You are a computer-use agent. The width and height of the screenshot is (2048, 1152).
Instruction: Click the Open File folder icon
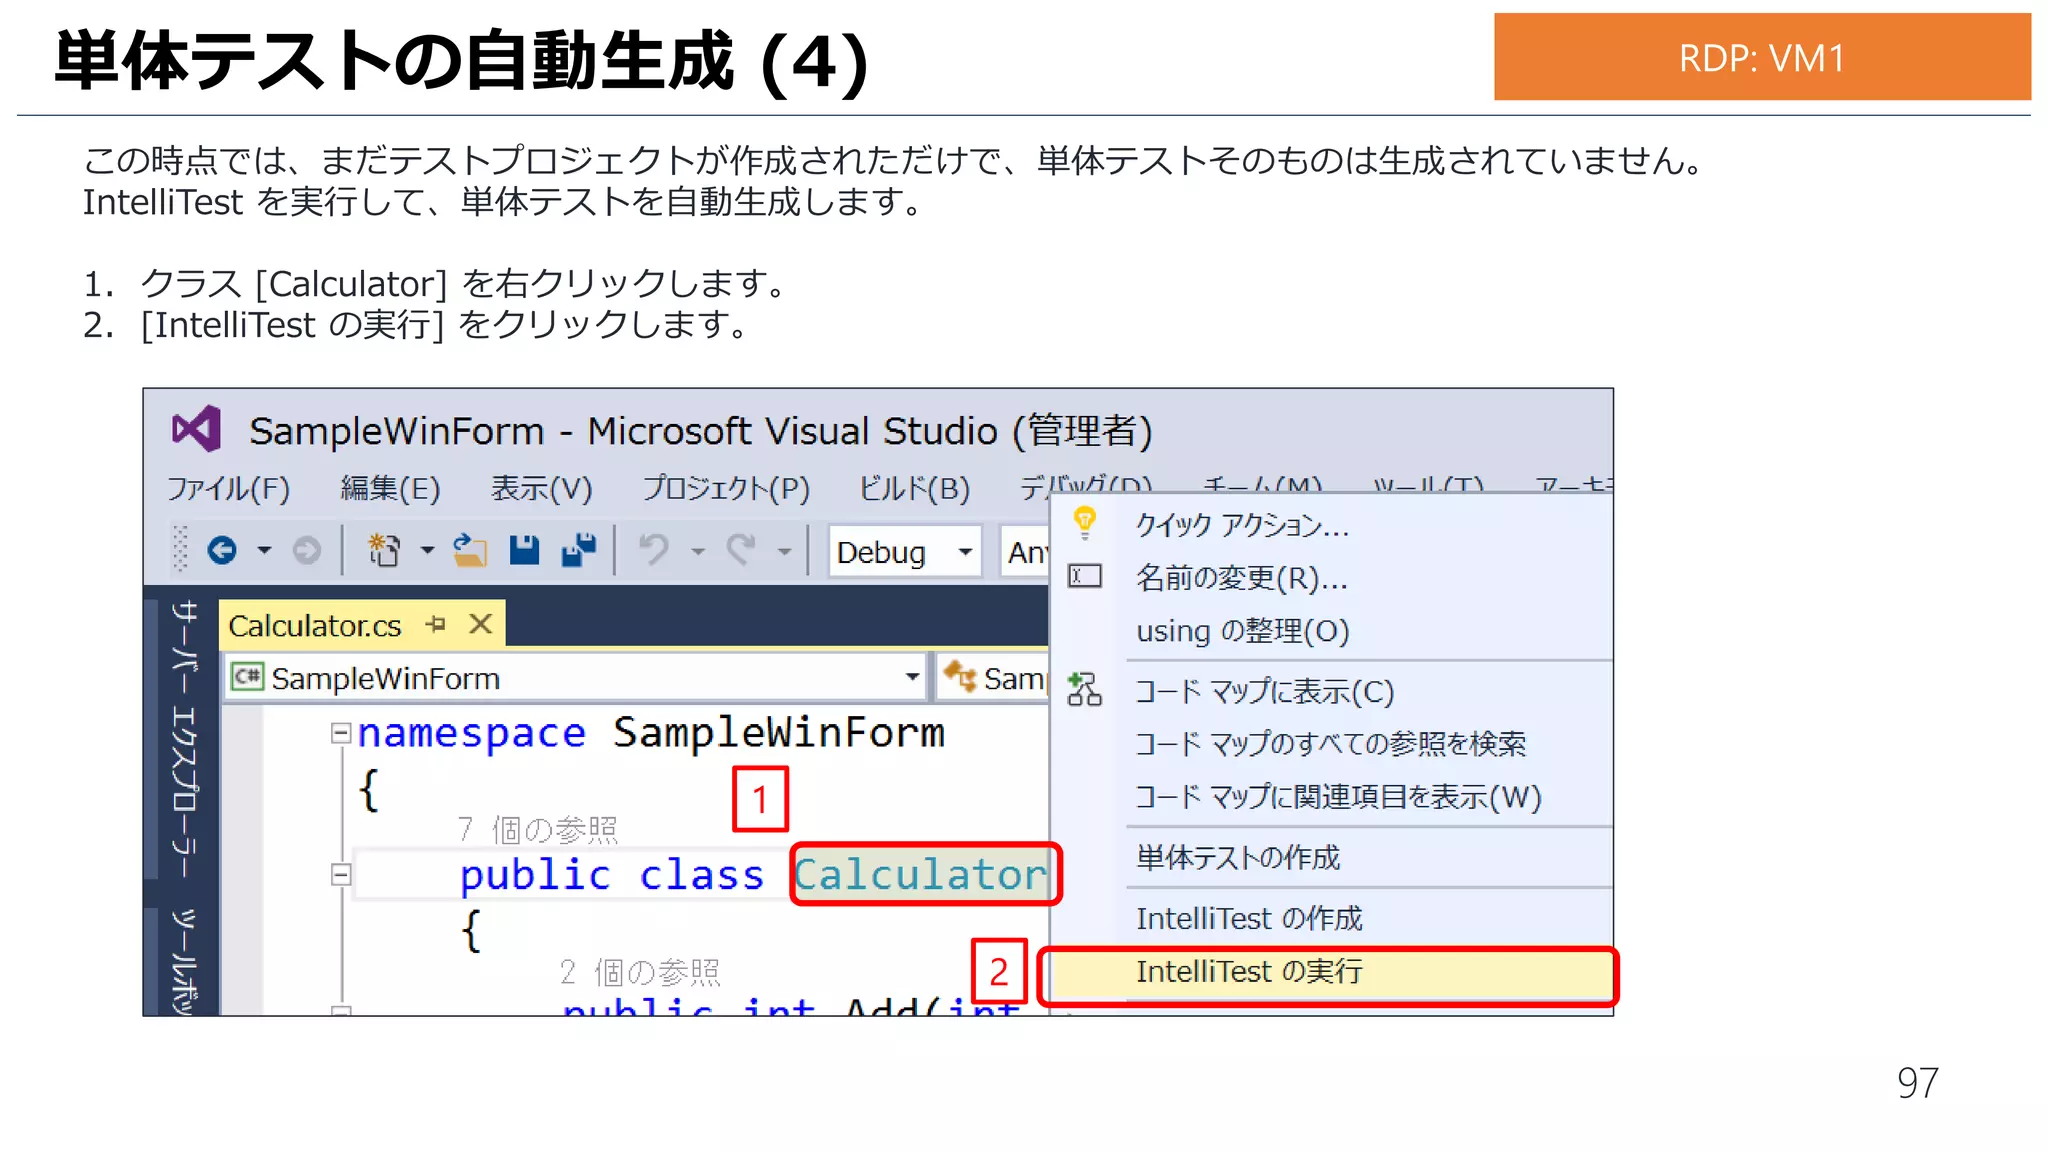469,550
